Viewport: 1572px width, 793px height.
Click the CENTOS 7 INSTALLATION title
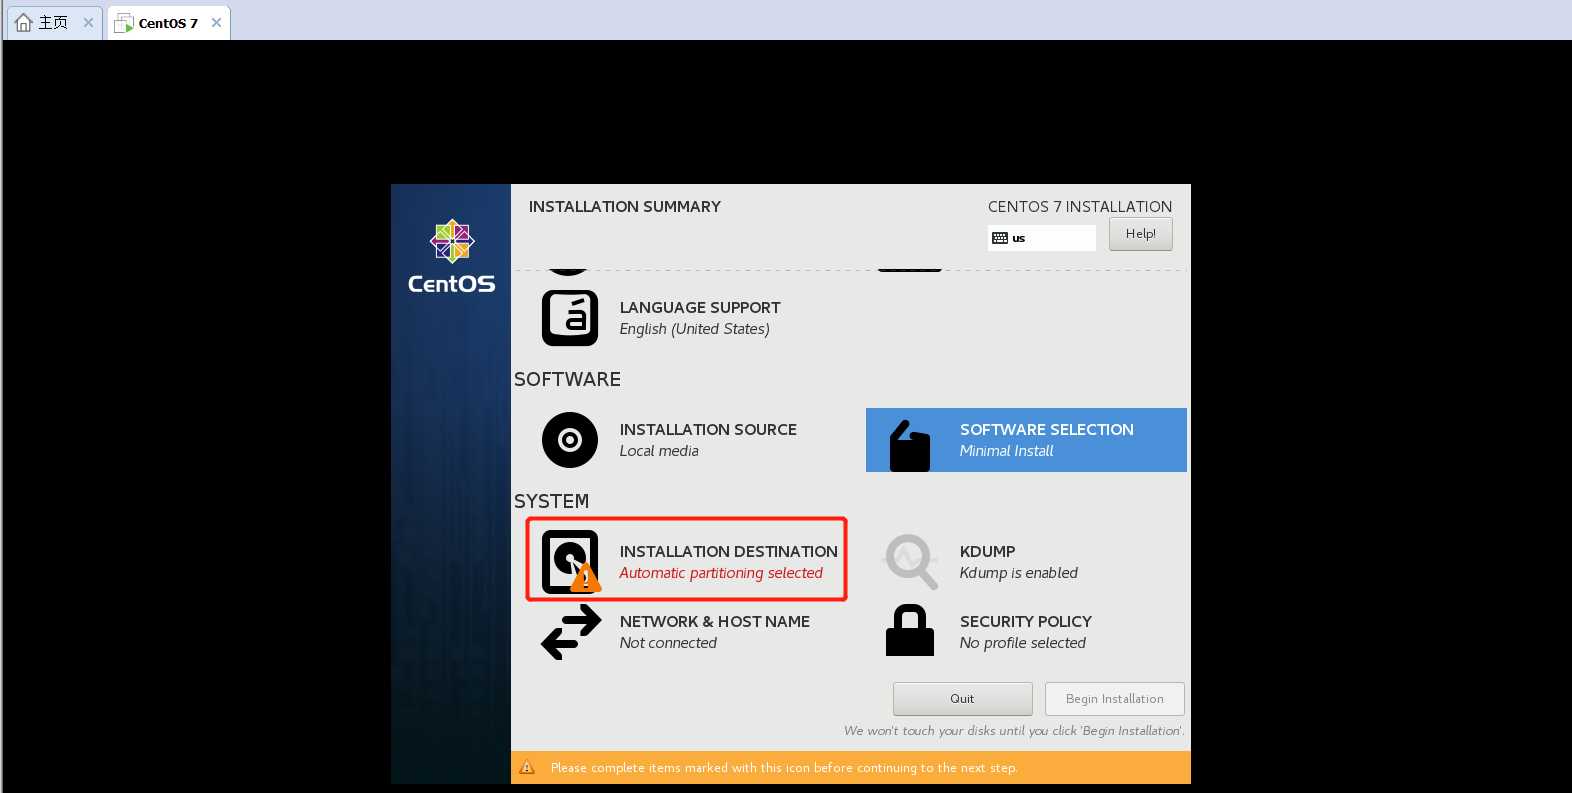tap(1080, 206)
